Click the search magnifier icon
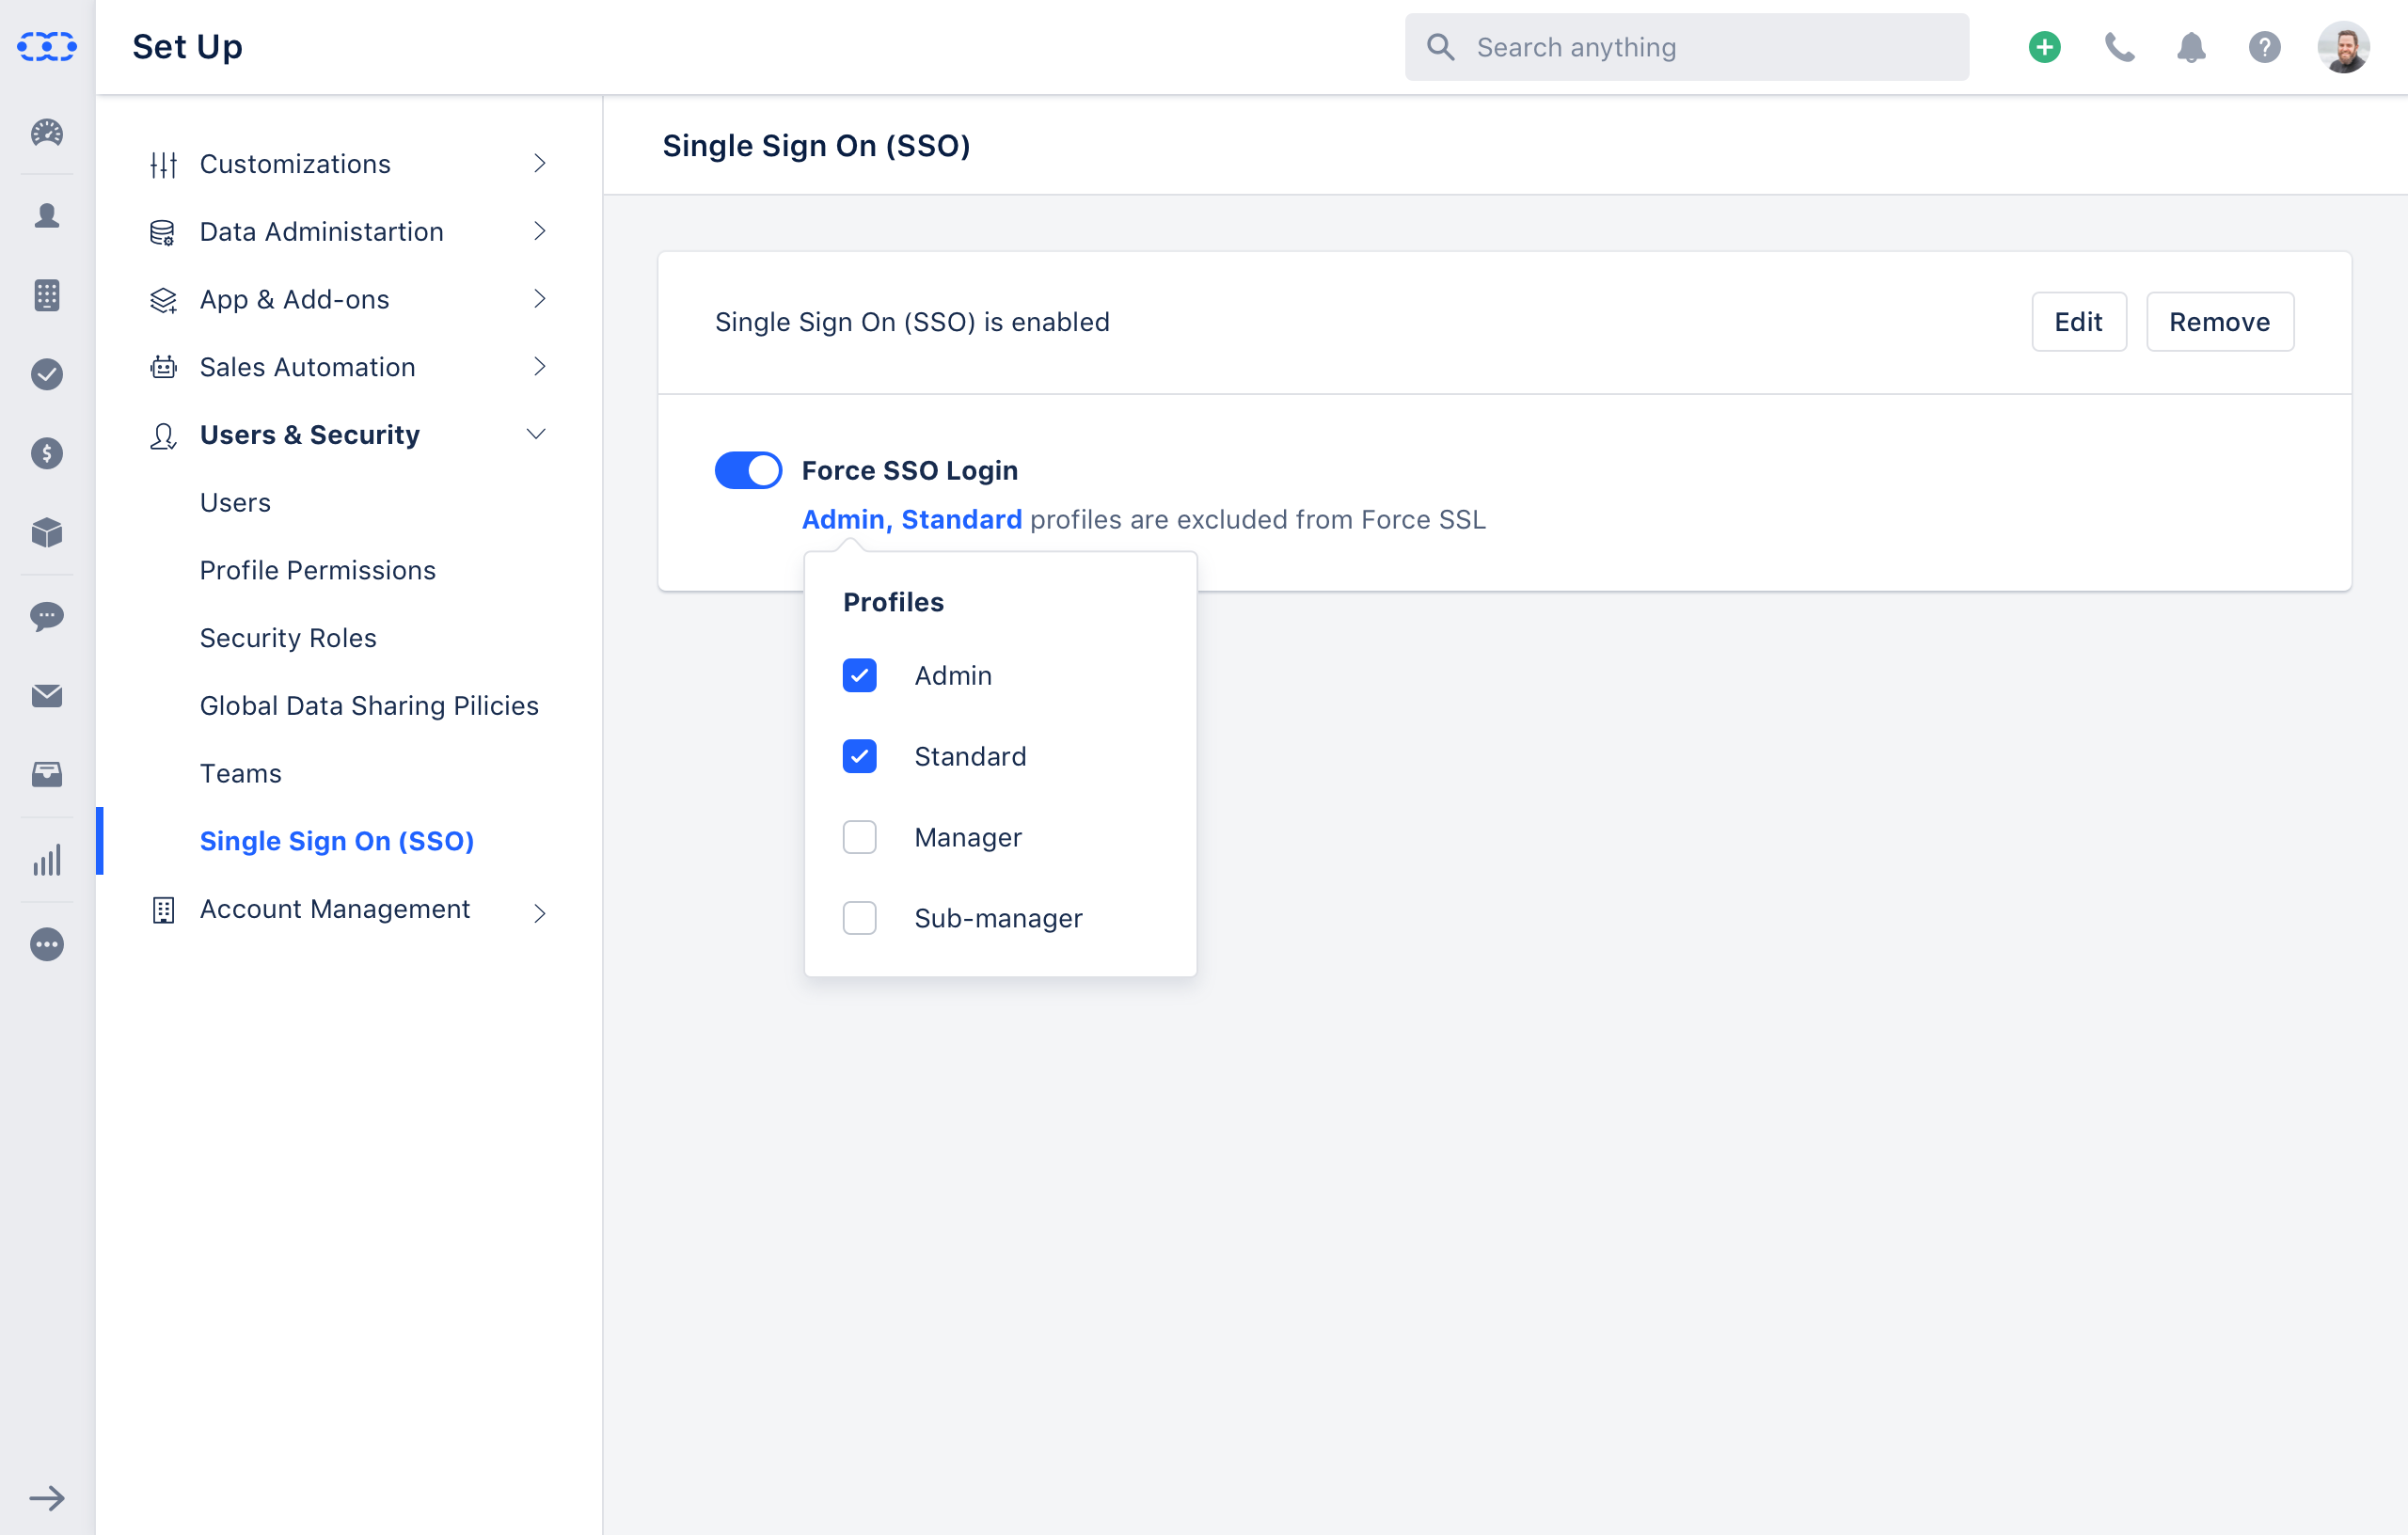 (x=1440, y=47)
